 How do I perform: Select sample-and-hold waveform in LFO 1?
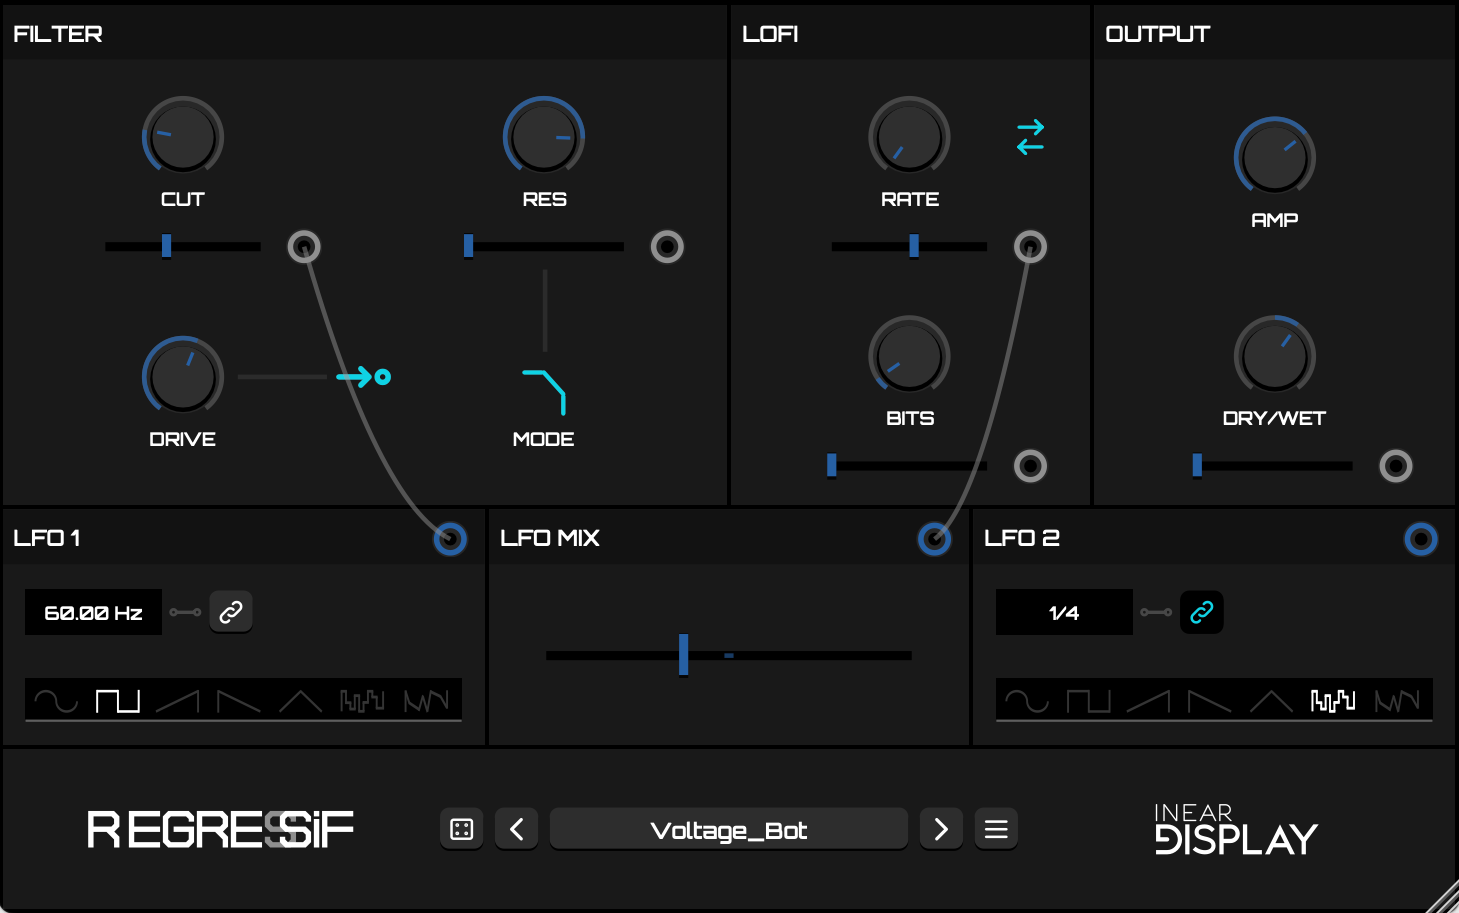click(x=362, y=701)
